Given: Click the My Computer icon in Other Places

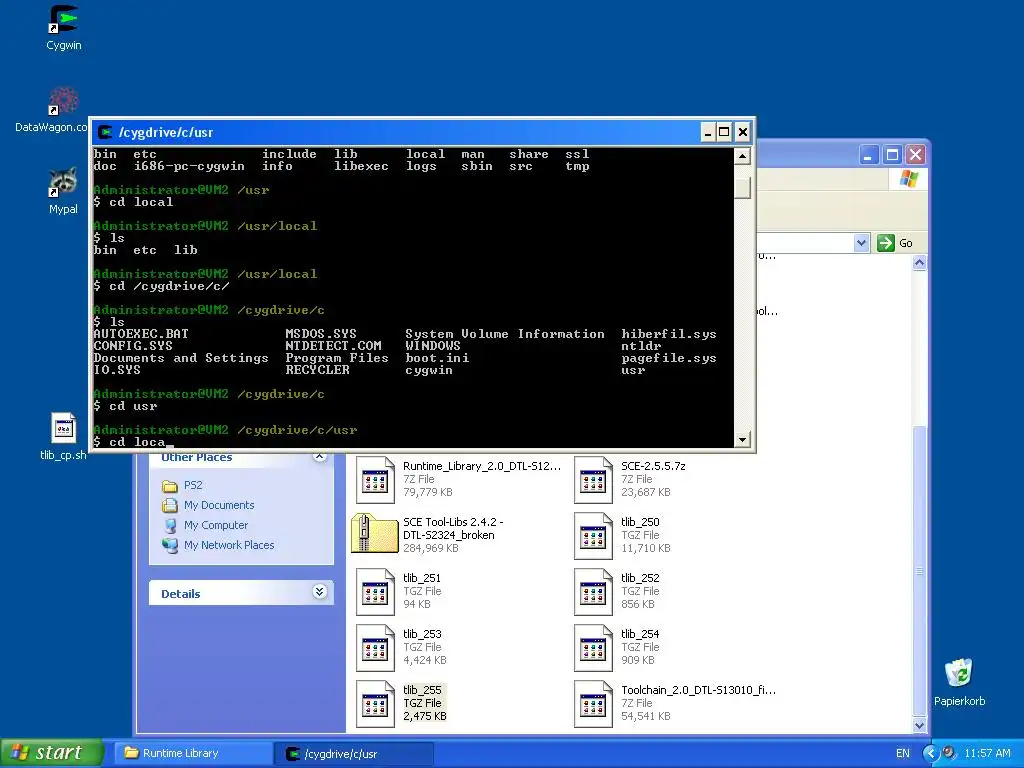Looking at the screenshot, I should [170, 526].
